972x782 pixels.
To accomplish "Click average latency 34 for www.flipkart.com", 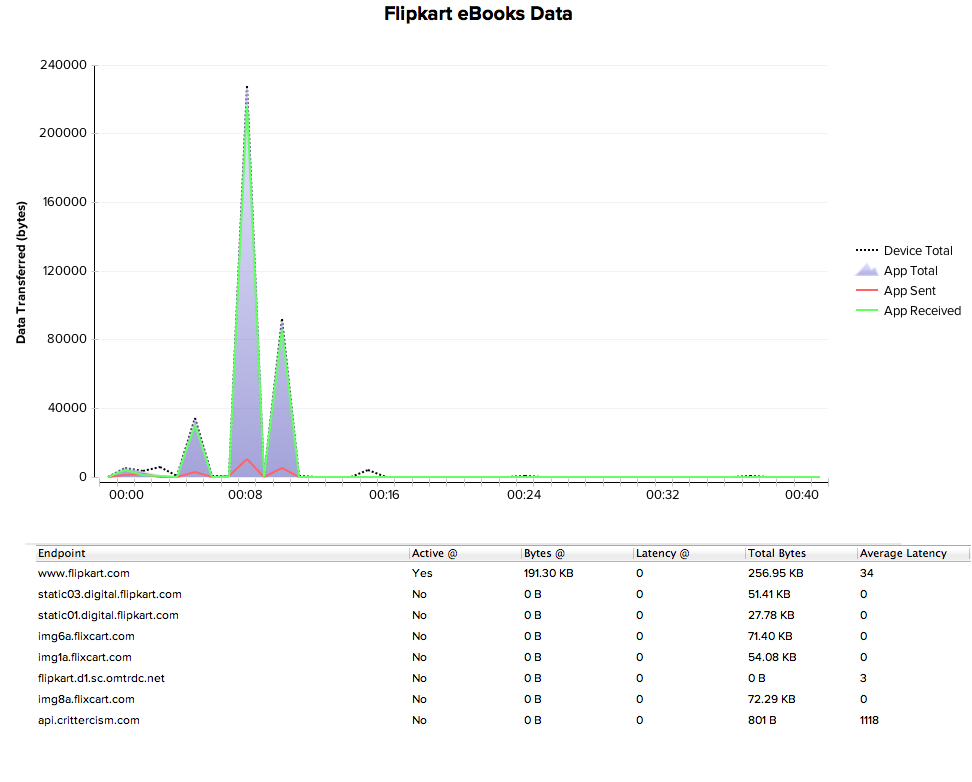I will (x=867, y=573).
